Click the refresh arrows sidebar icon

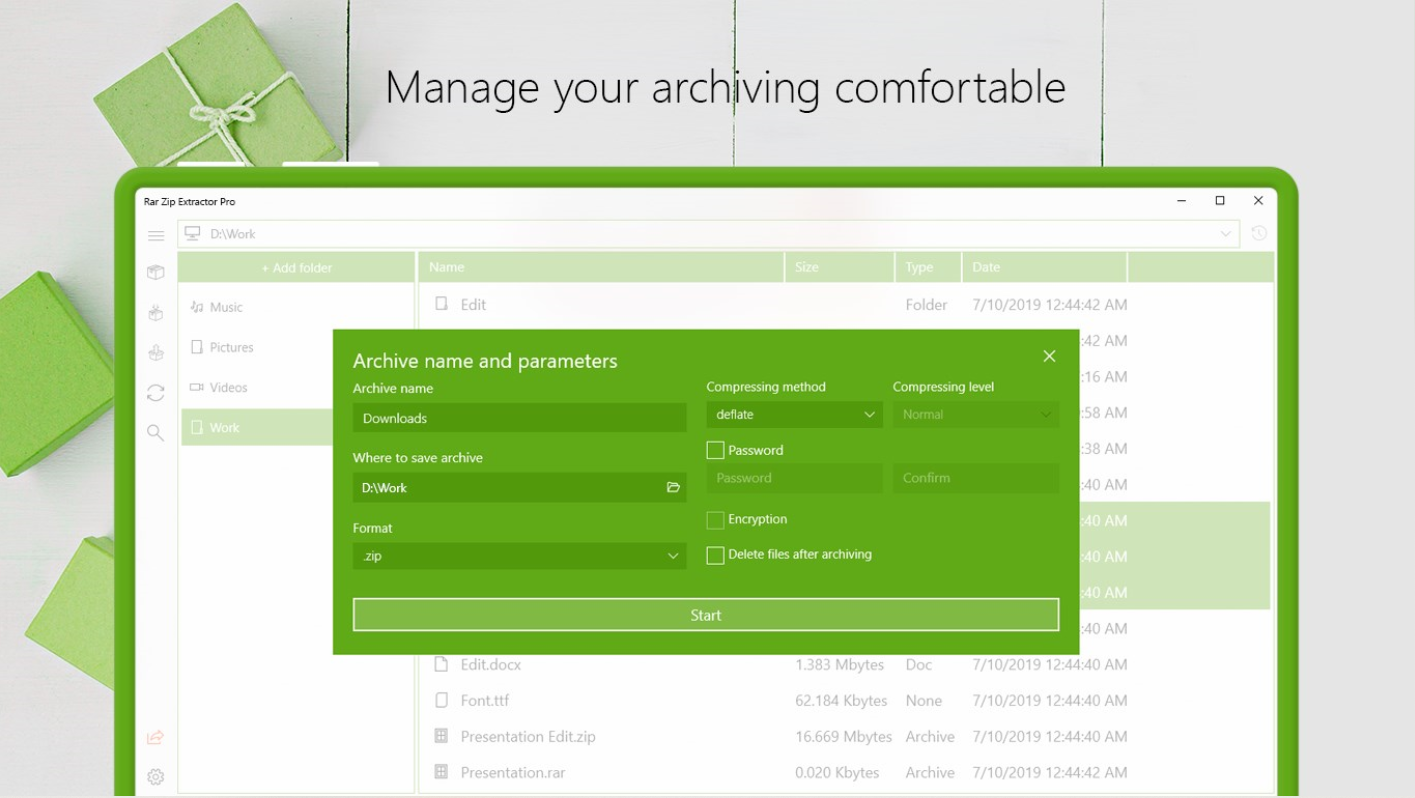(155, 393)
